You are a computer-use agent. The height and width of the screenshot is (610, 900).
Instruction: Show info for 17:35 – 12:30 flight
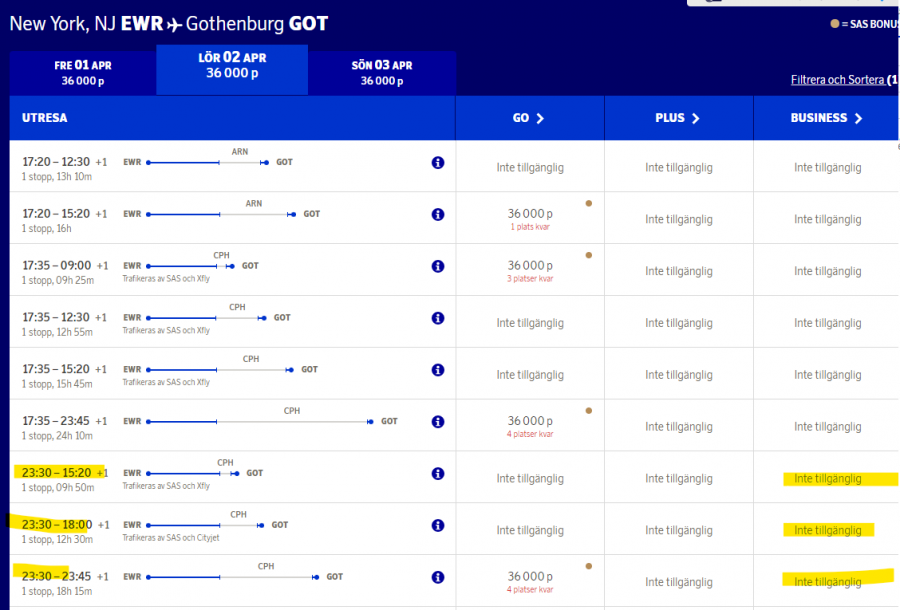point(438,318)
